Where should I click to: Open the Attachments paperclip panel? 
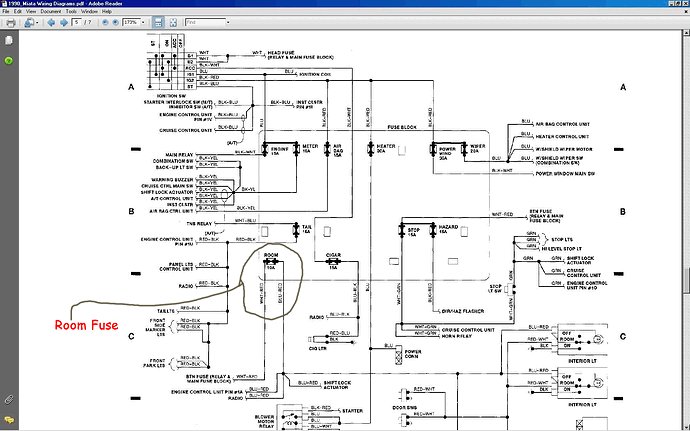pos(9,400)
